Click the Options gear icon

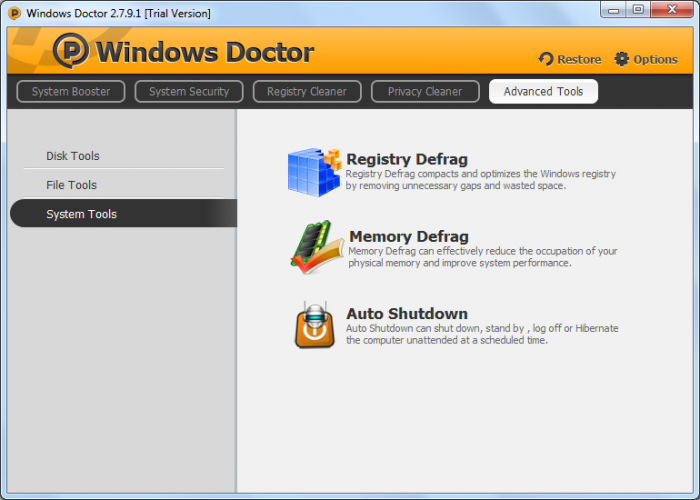tap(621, 59)
